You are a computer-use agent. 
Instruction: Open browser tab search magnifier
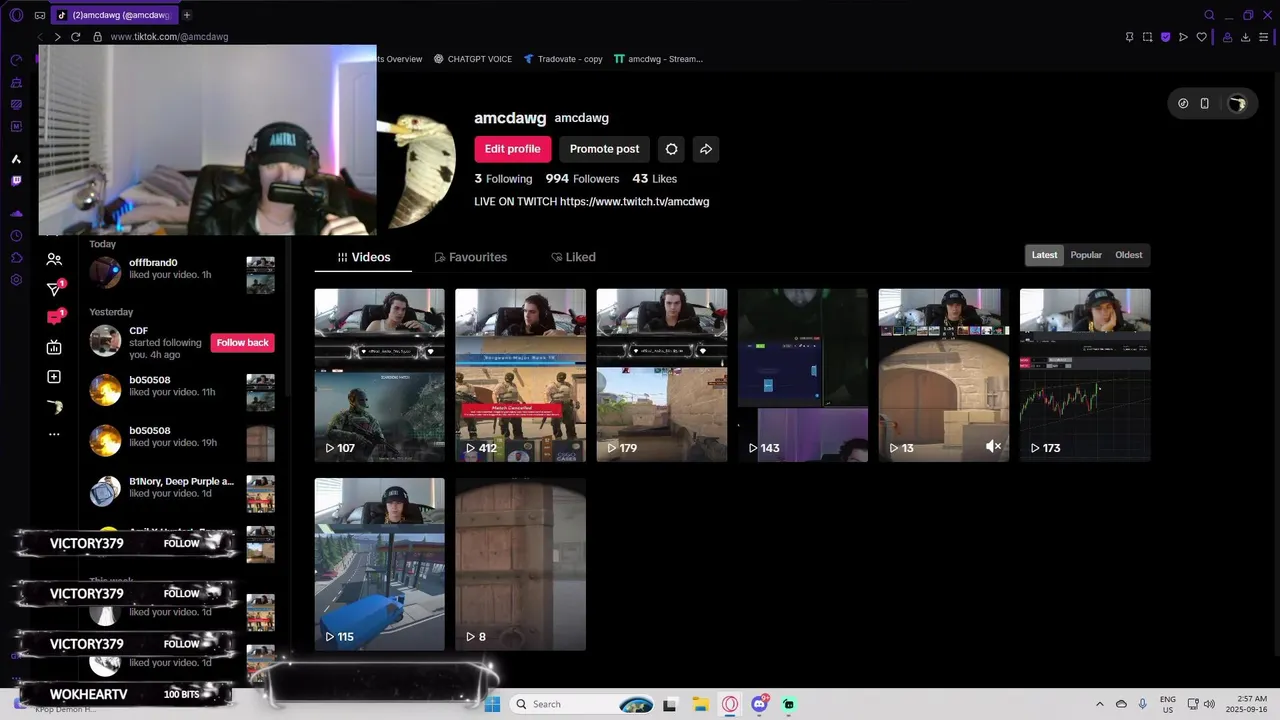(1209, 15)
